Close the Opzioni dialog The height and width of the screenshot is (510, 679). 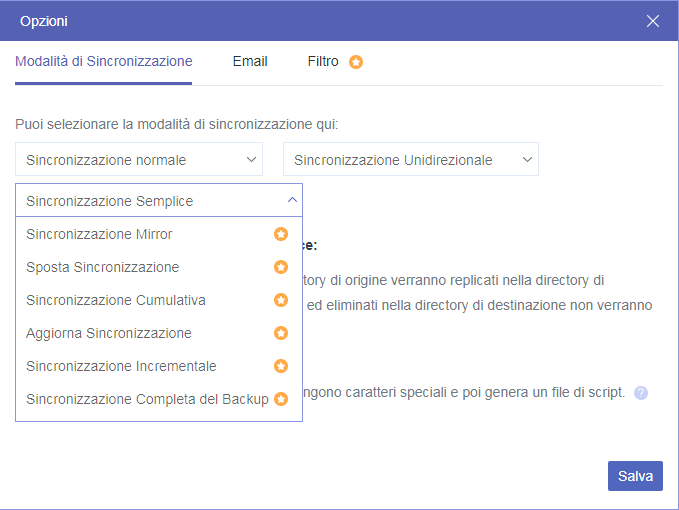653,21
